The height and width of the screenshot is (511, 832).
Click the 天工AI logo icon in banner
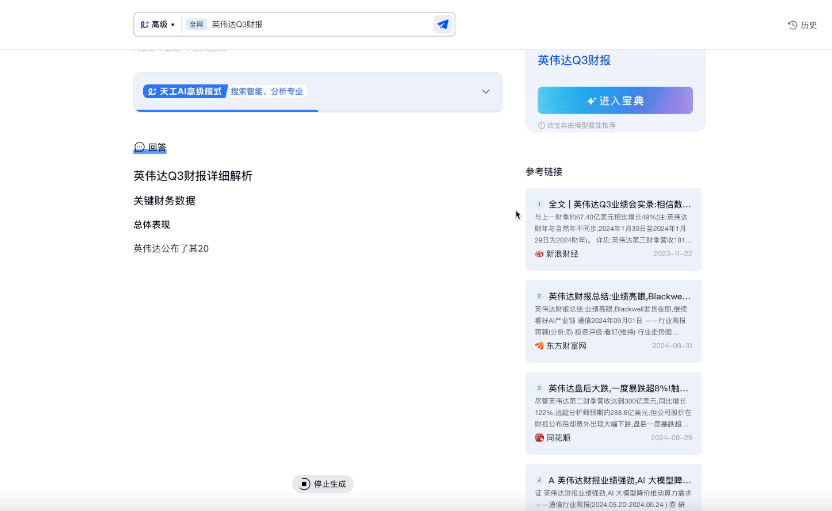coord(152,91)
